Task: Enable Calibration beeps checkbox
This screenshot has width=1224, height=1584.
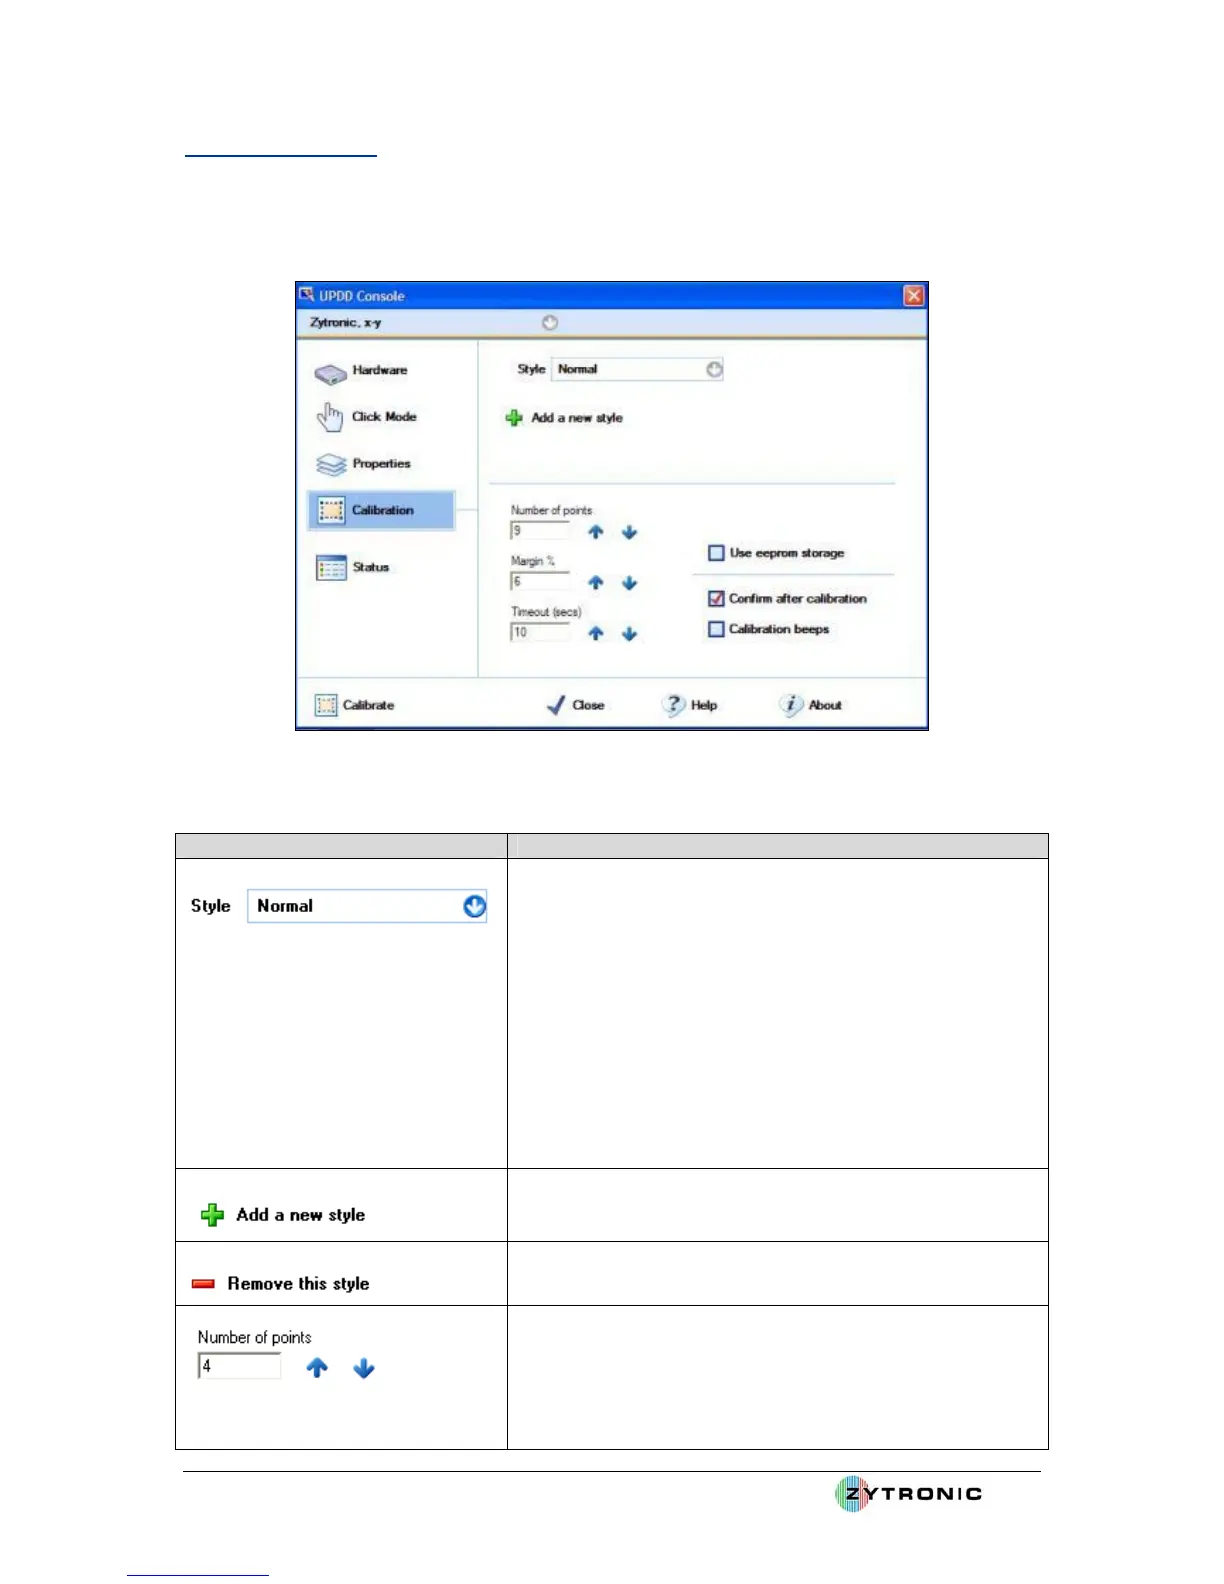Action: click(x=716, y=629)
